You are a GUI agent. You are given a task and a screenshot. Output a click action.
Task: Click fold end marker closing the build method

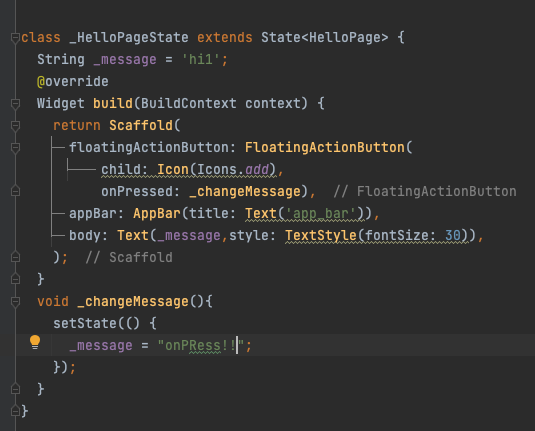pyautogui.click(x=15, y=279)
